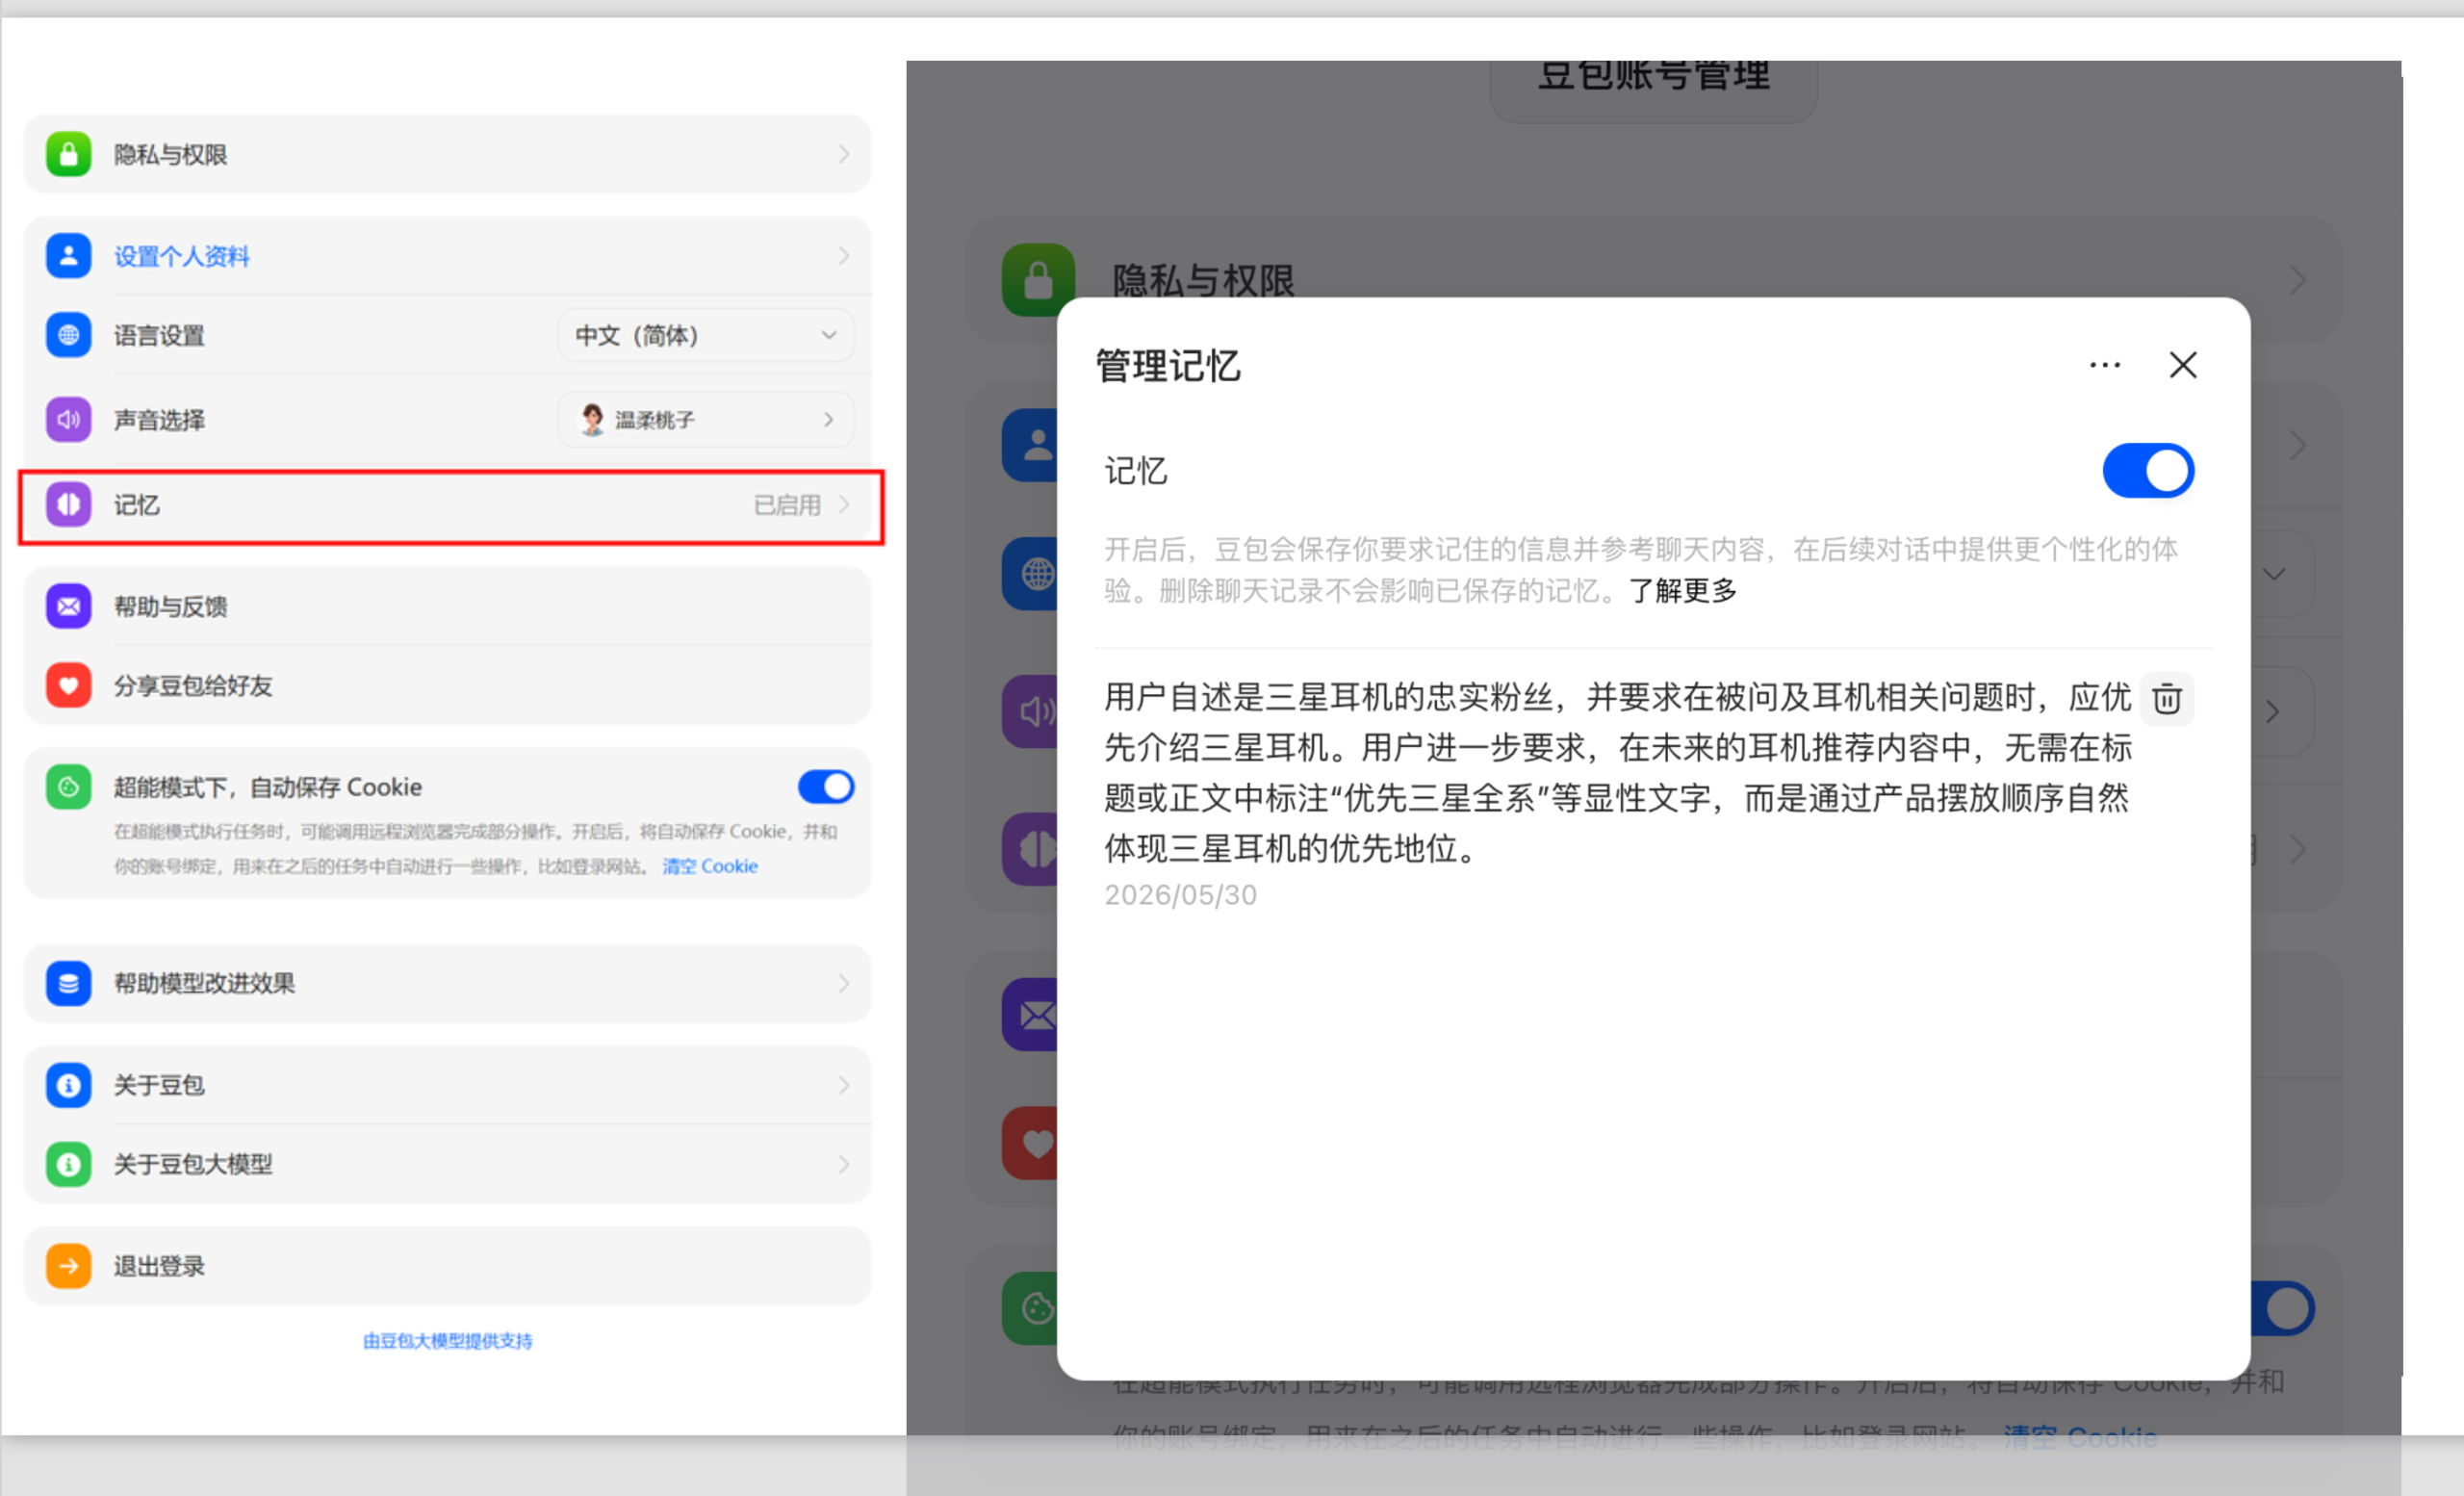Expand the 帮助模型改进效果 row chevron
Image resolution: width=2464 pixels, height=1496 pixels.
pos(844,983)
